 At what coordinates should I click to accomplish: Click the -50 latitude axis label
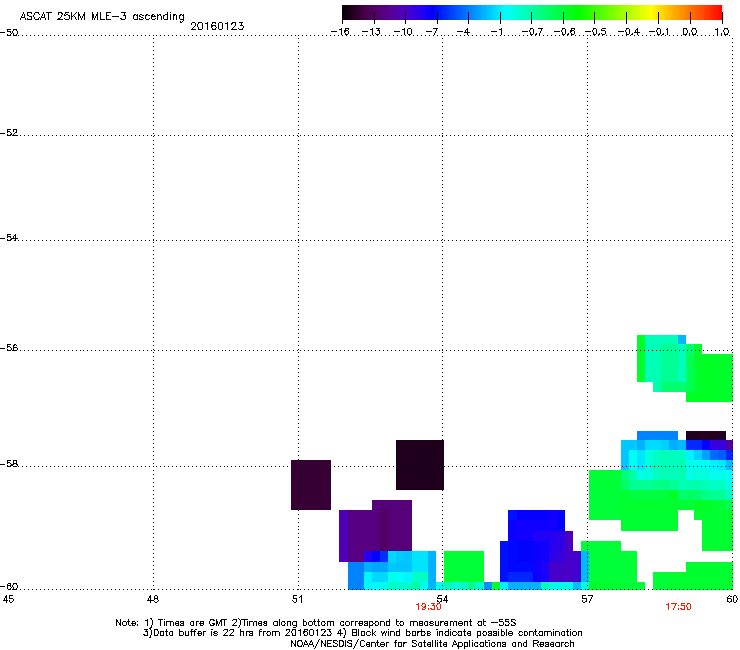pyautogui.click(x=9, y=33)
